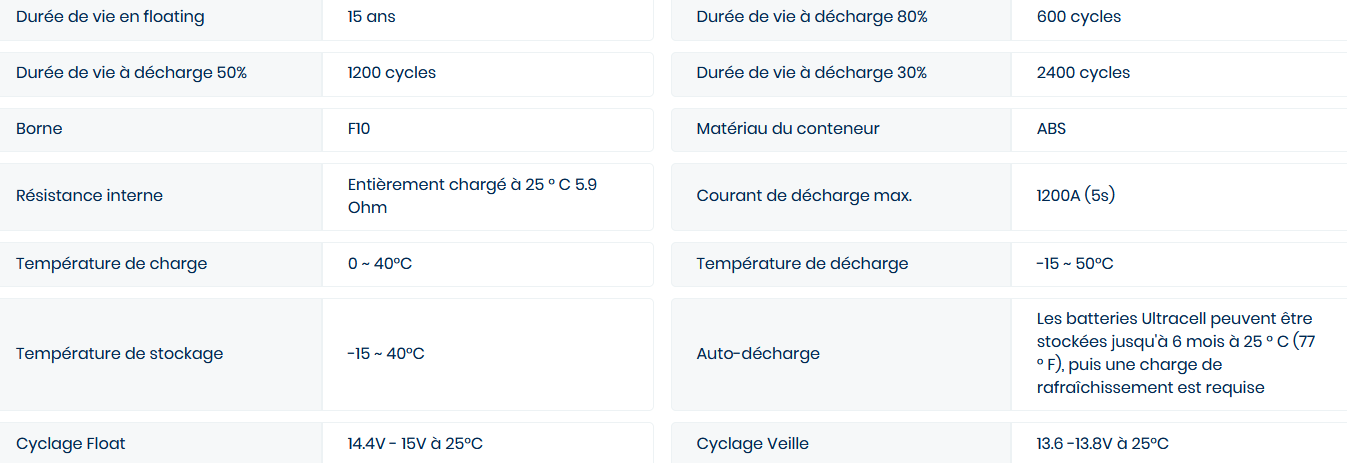
Task: Click the 'Auto-décharge' row label
Action: 758,354
